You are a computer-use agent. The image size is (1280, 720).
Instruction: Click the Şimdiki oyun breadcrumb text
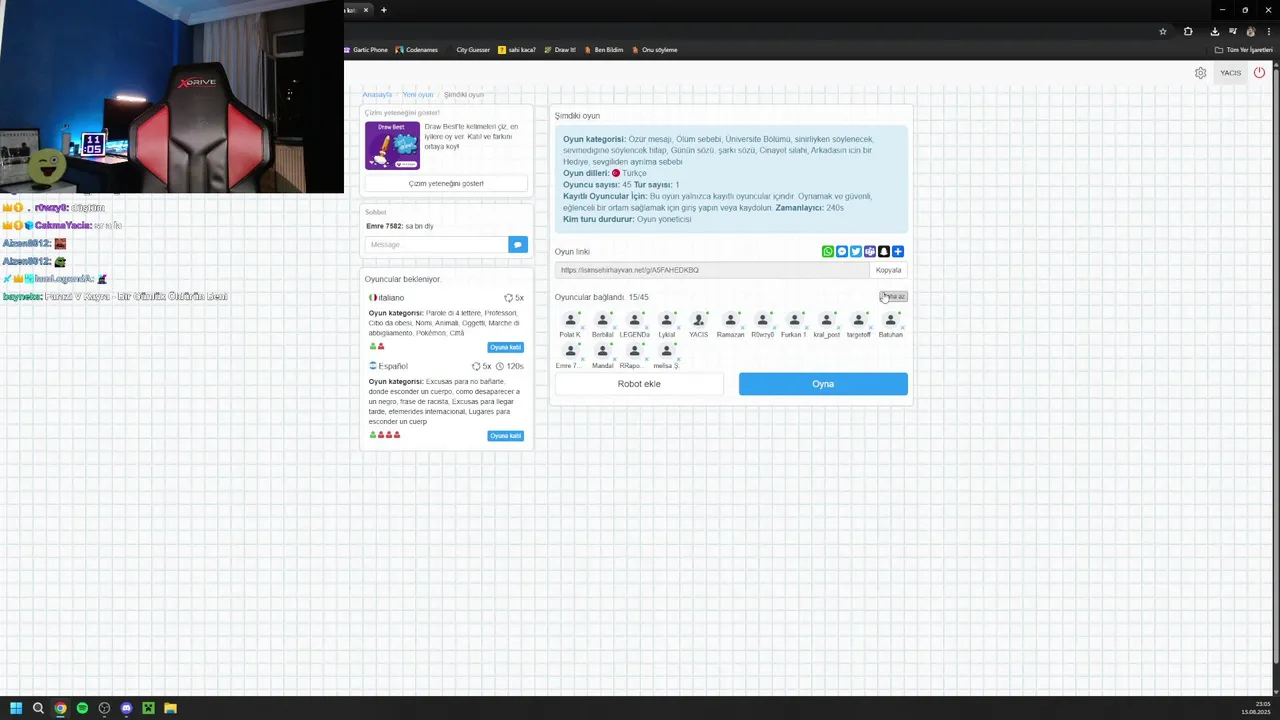point(463,94)
